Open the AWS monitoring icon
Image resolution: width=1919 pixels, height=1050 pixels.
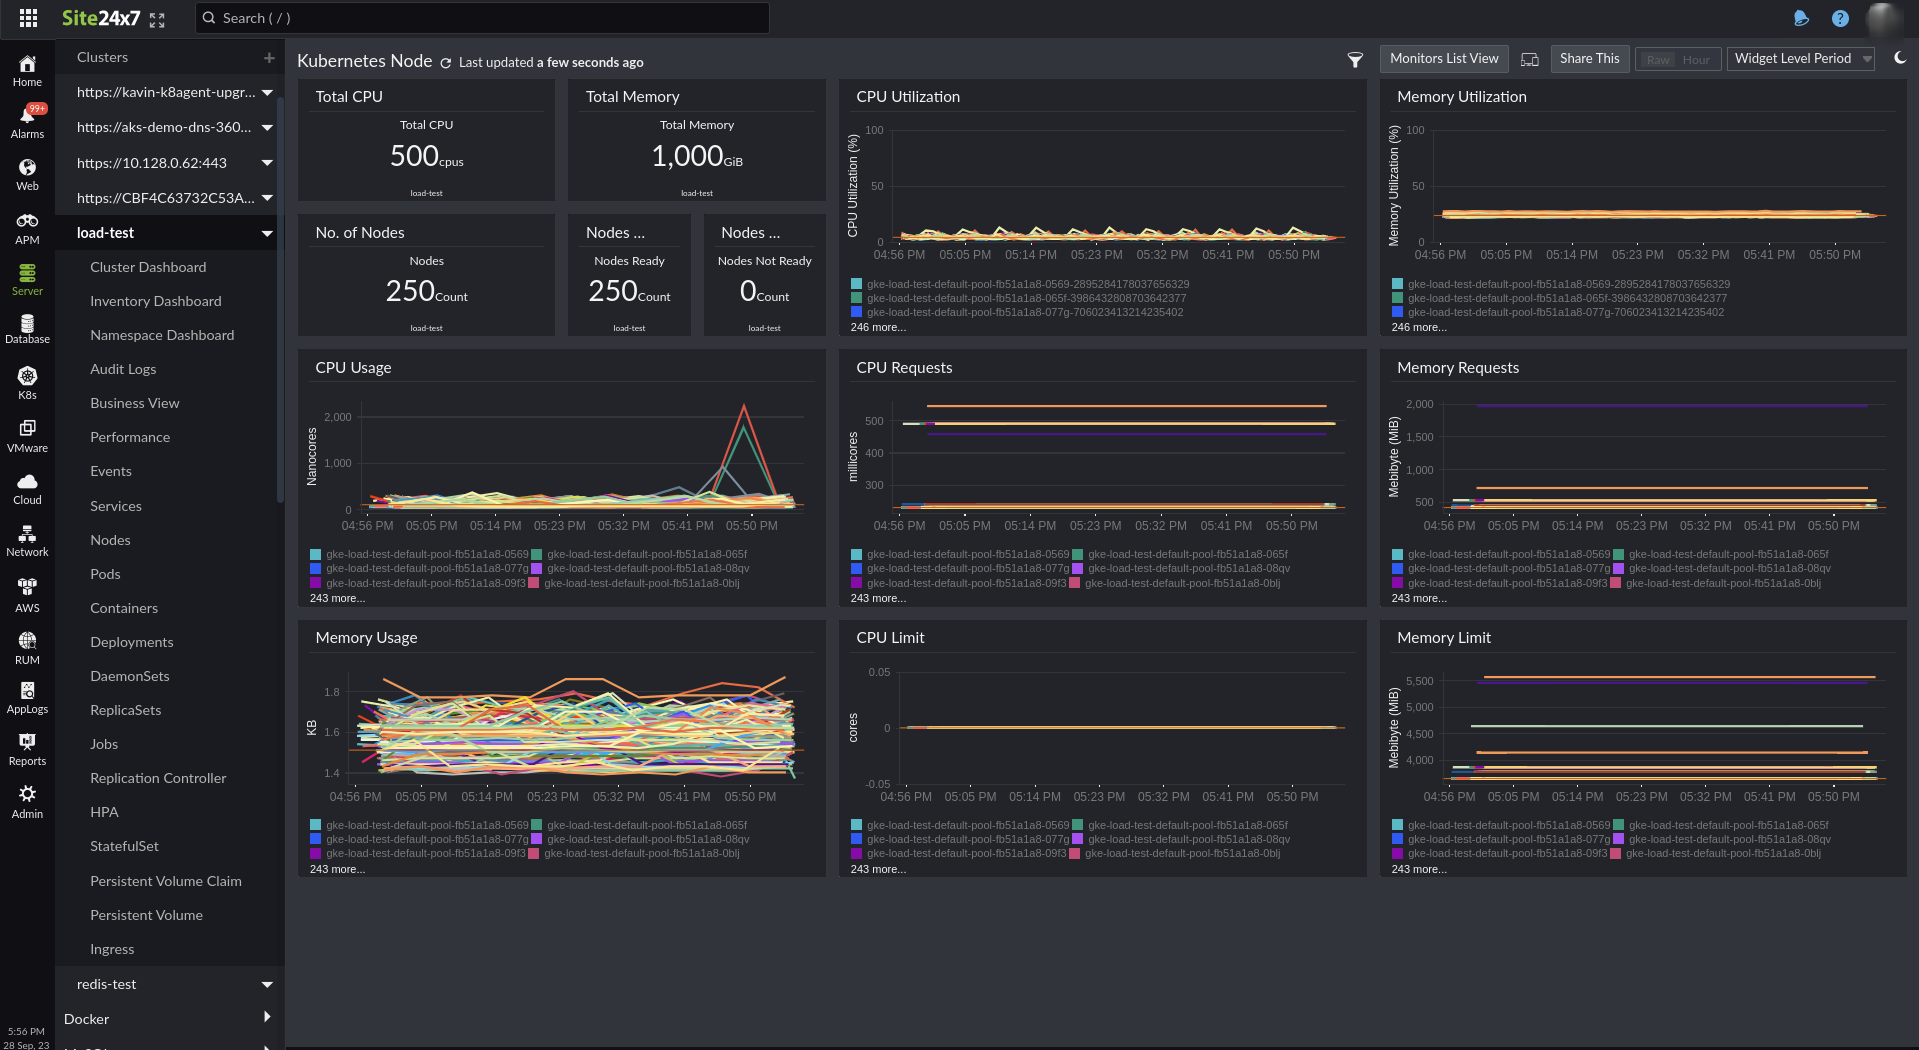click(x=27, y=590)
